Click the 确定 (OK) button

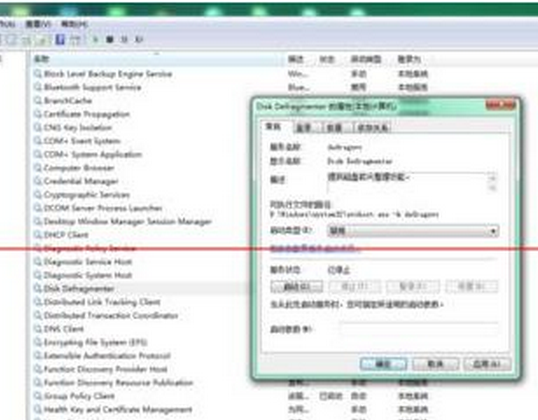pos(383,364)
